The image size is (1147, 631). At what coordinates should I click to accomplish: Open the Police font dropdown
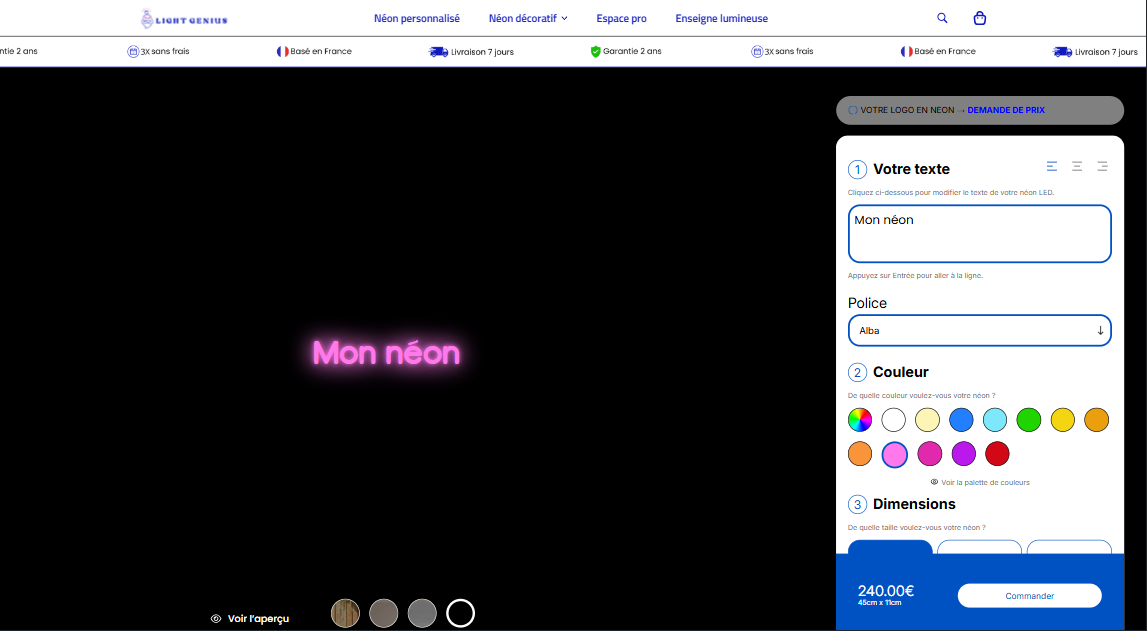point(979,331)
